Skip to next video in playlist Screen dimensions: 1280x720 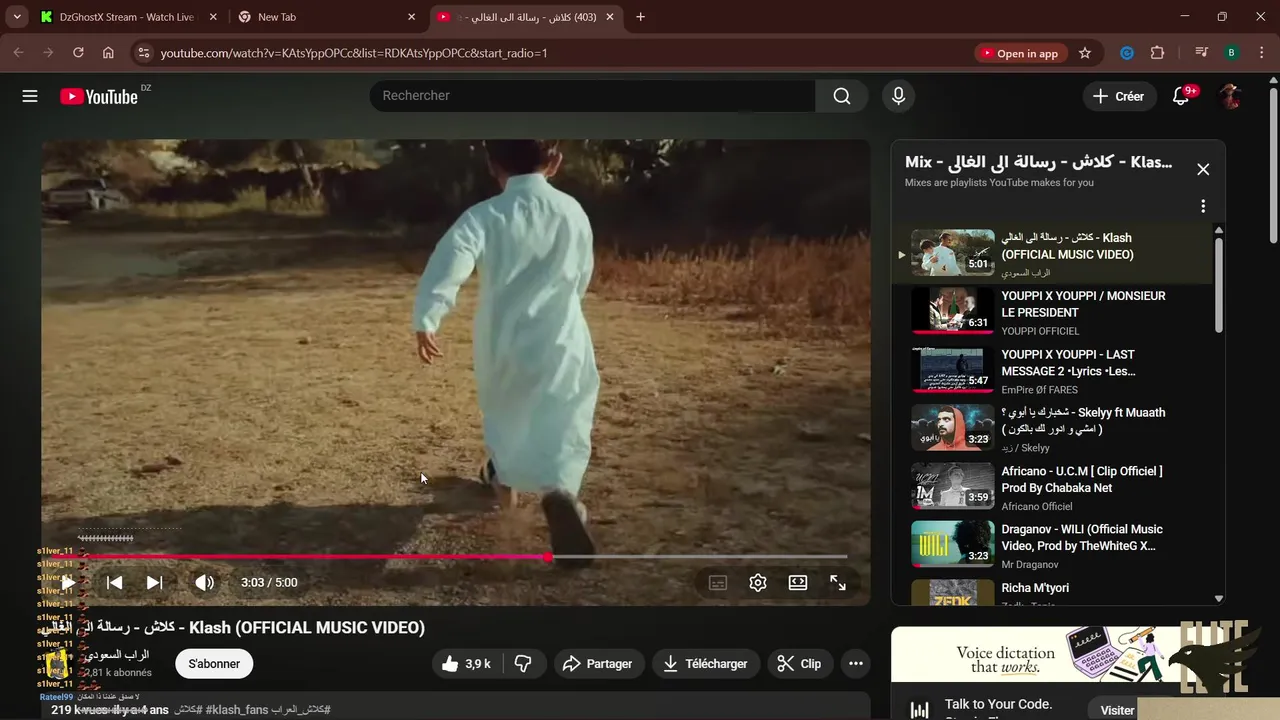click(x=154, y=582)
